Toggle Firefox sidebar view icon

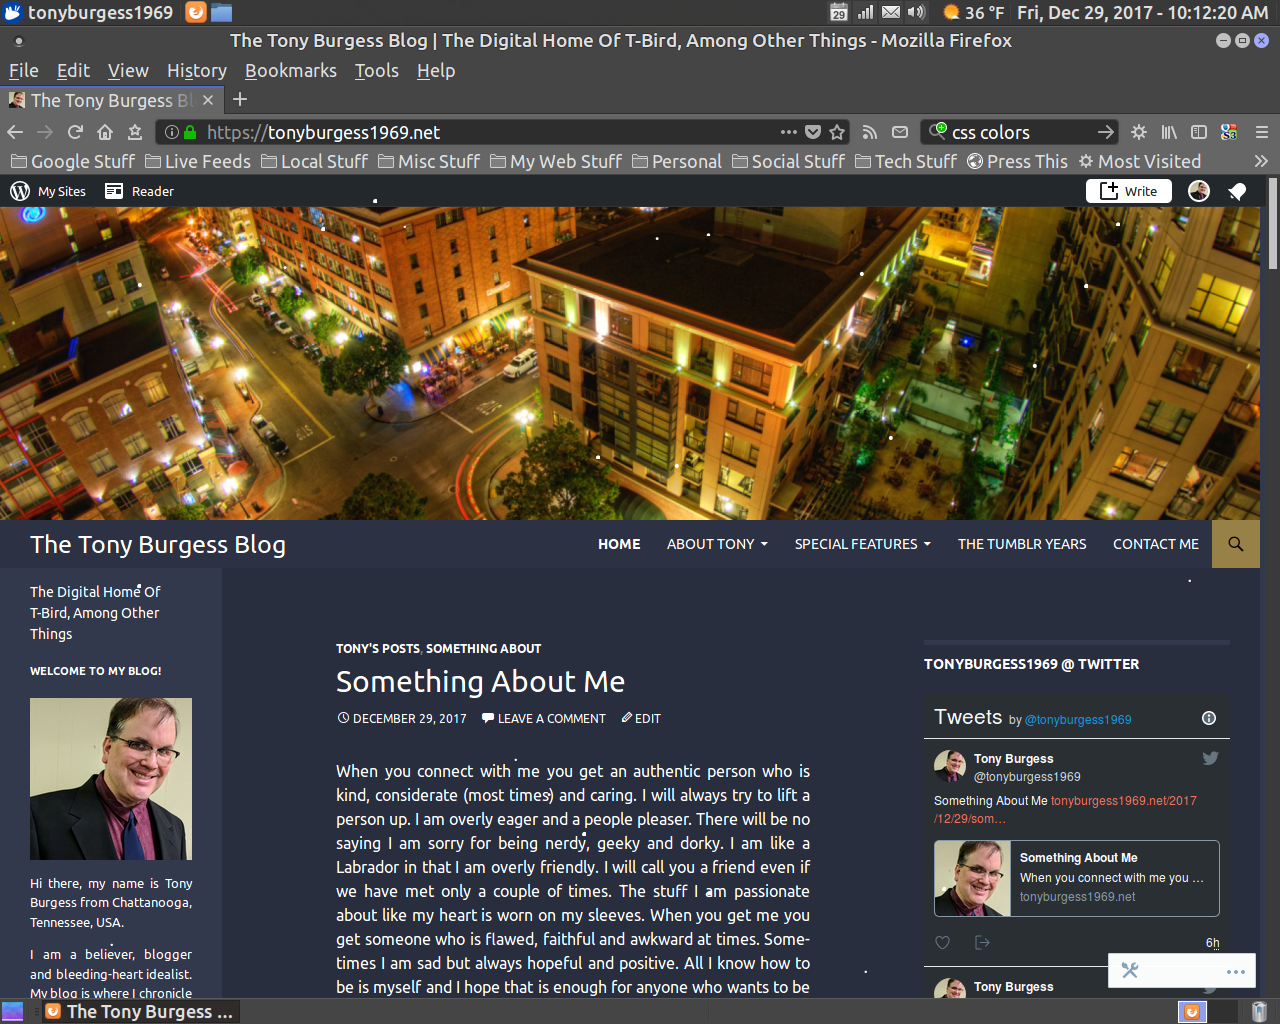pyautogui.click(x=1199, y=132)
